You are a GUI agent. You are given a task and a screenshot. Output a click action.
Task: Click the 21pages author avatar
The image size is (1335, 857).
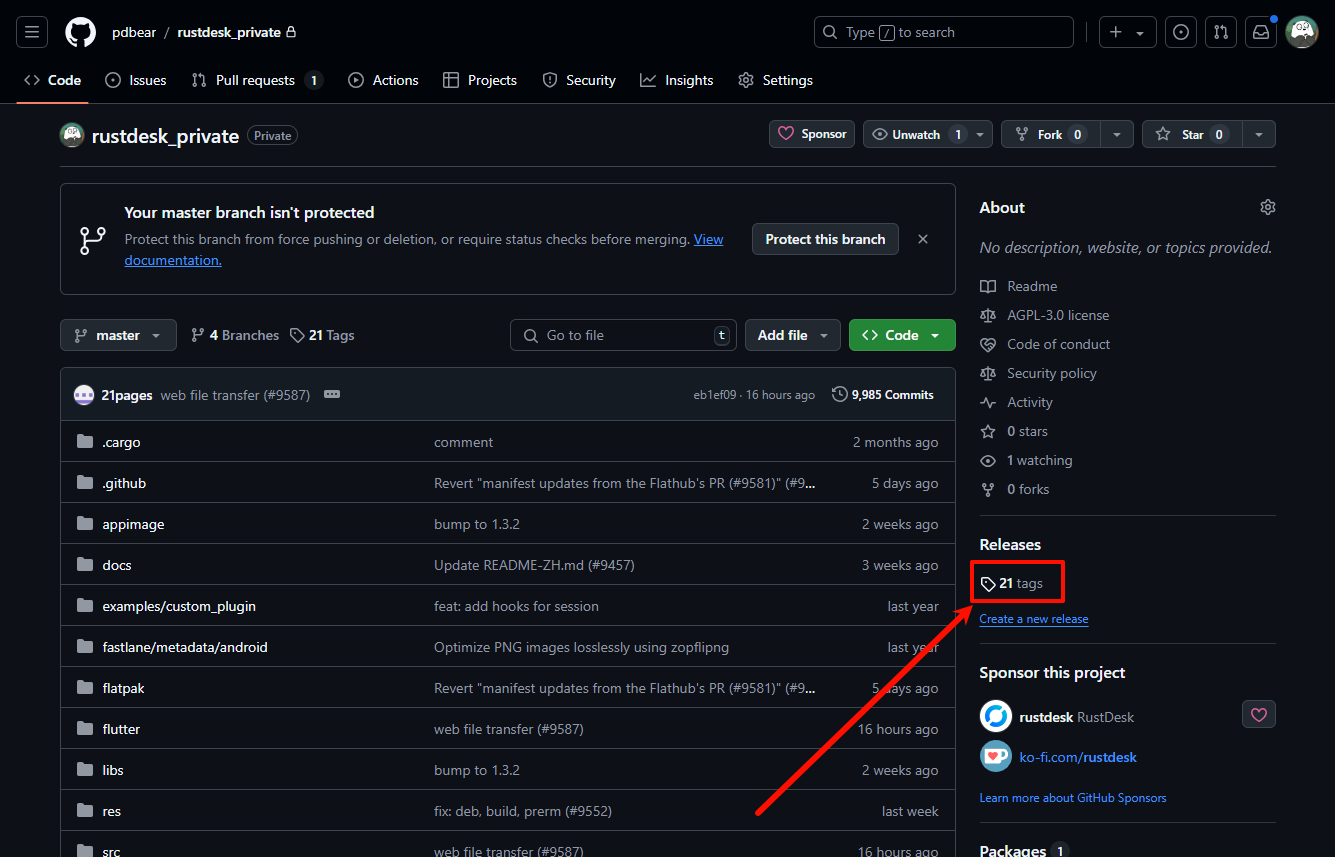click(x=84, y=395)
